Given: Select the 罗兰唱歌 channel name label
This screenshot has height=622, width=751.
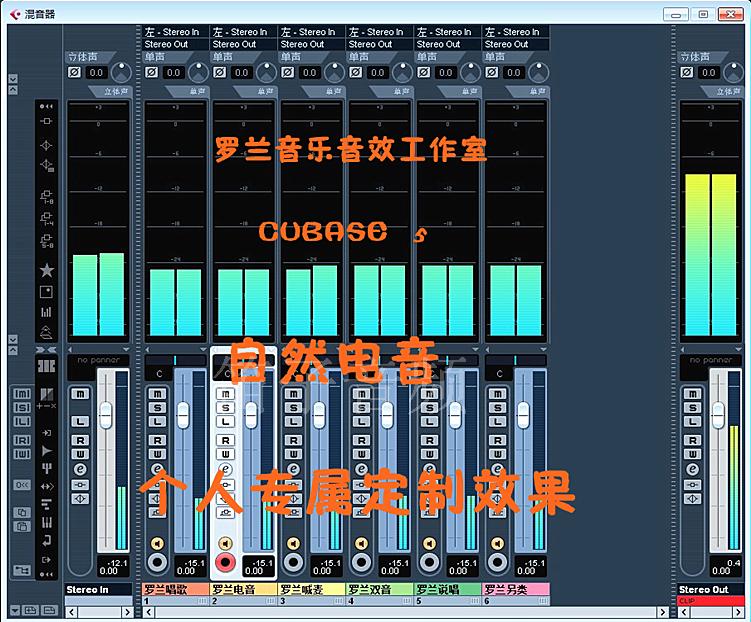Looking at the screenshot, I should 176,589.
